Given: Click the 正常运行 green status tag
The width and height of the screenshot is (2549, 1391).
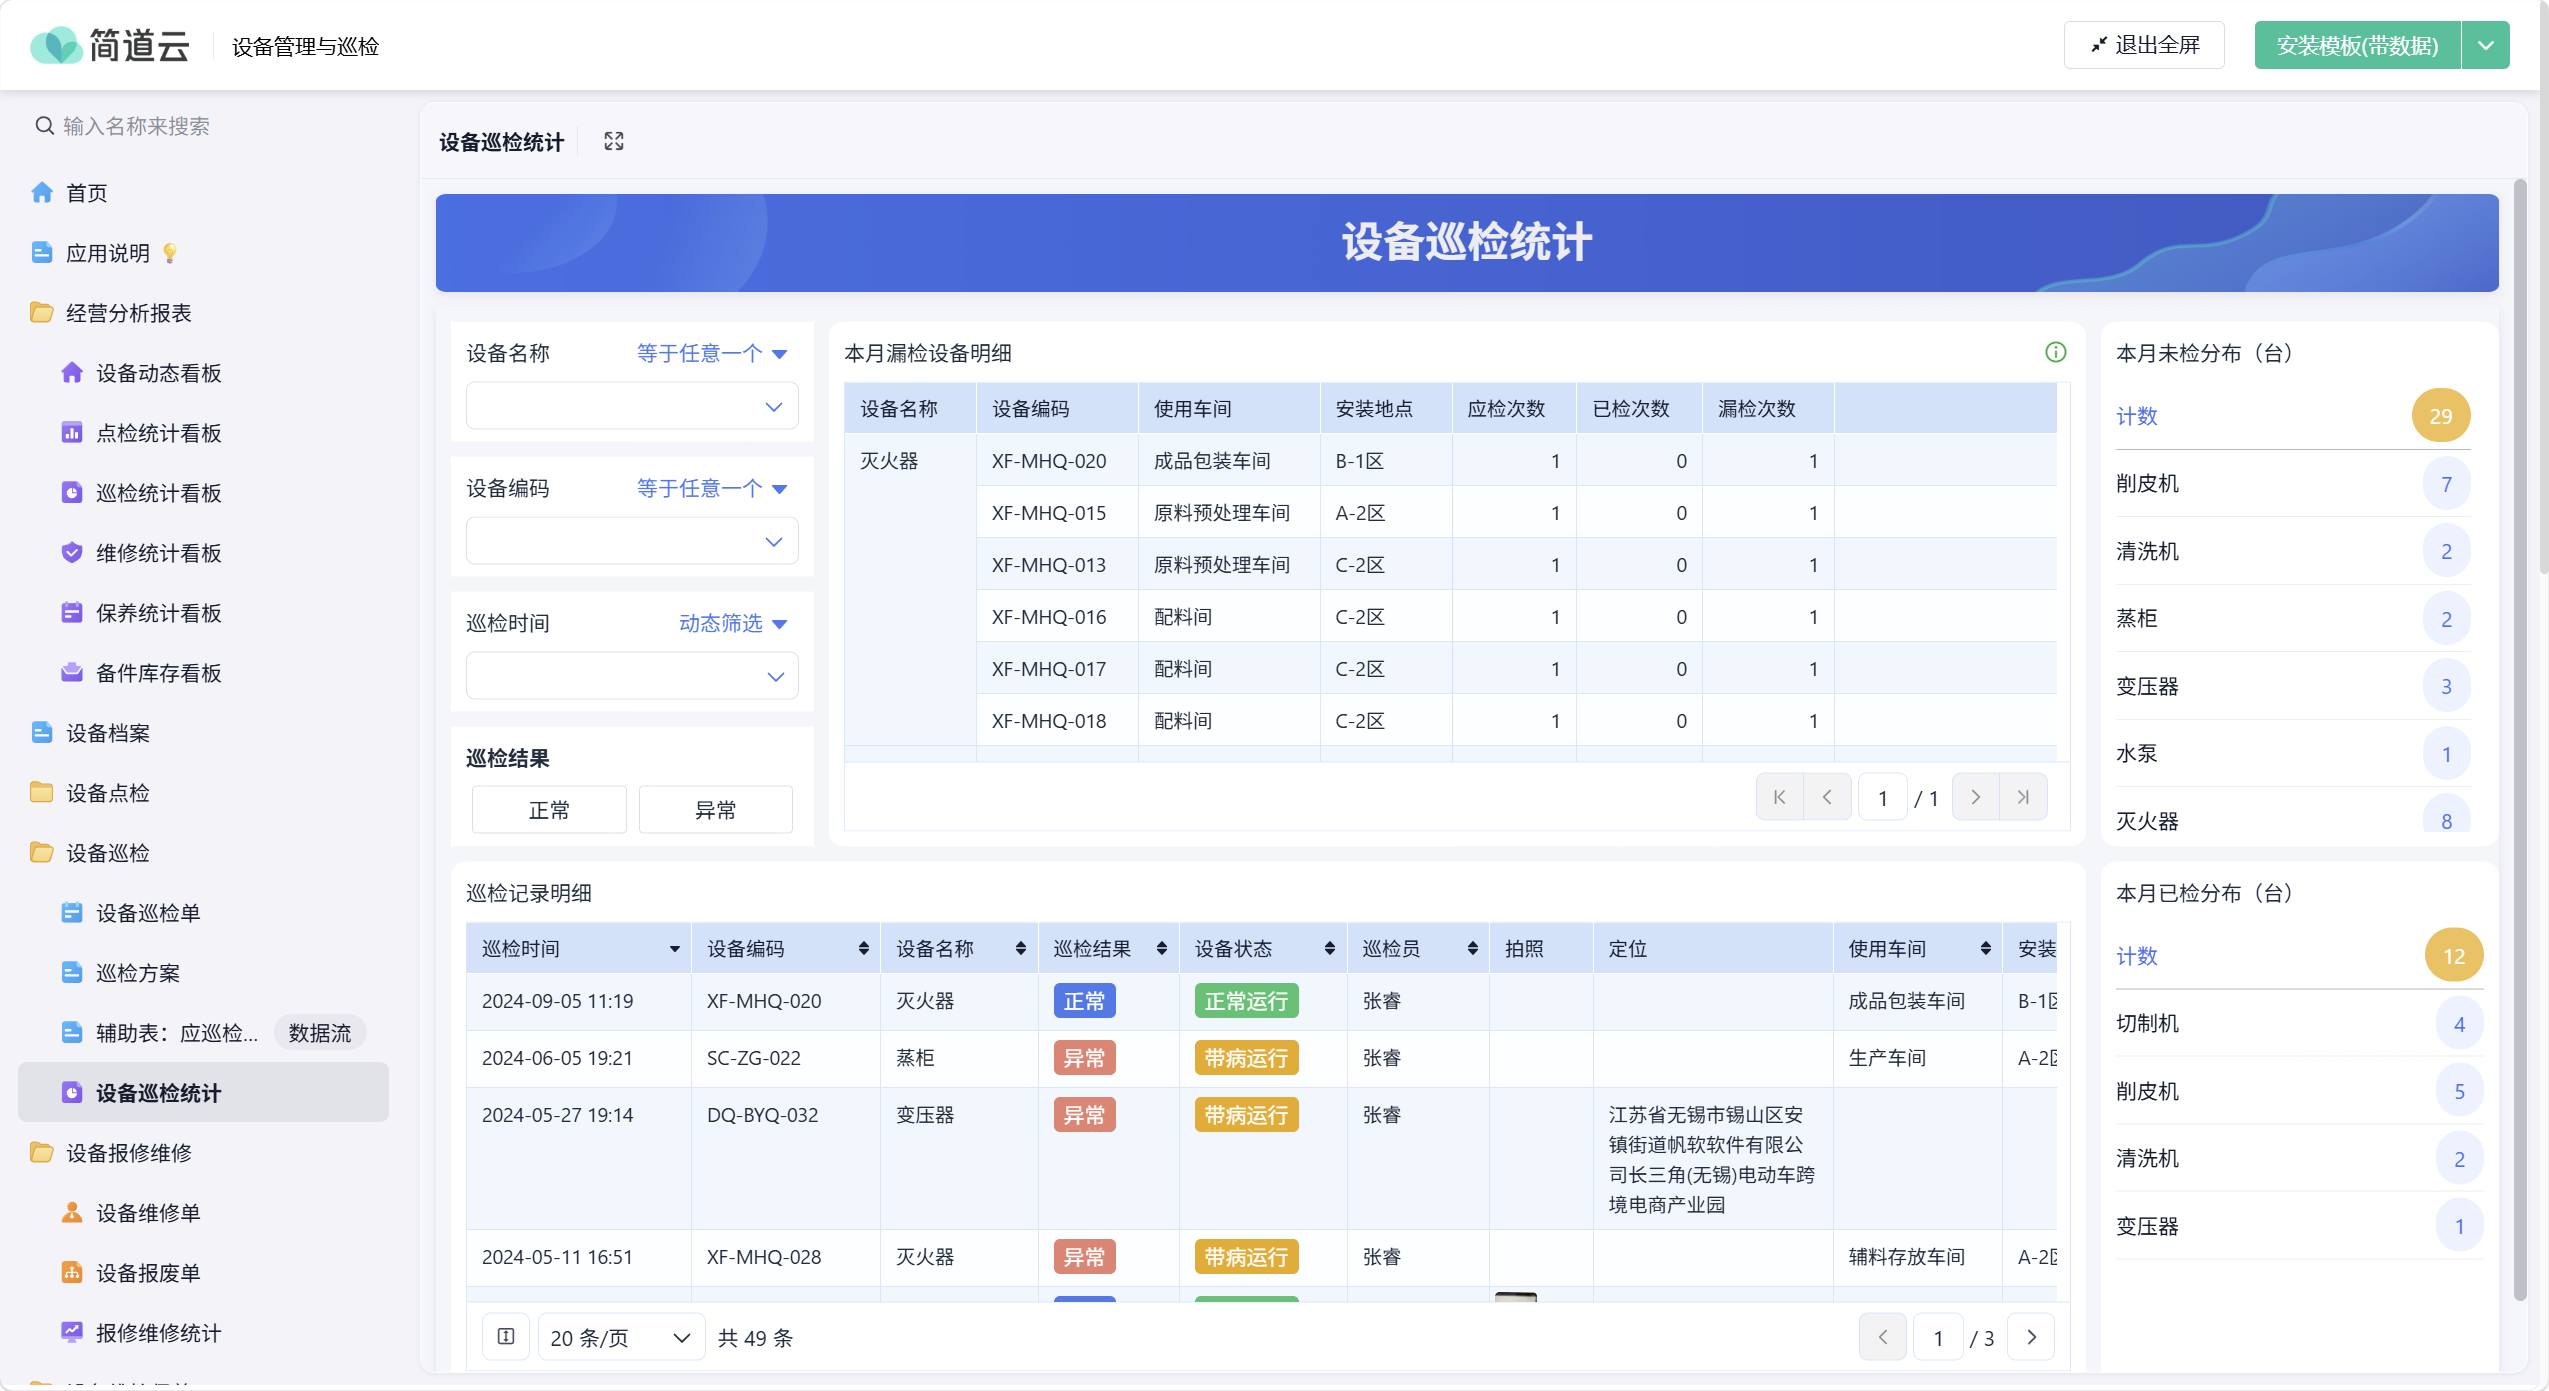Looking at the screenshot, I should tap(1246, 1001).
